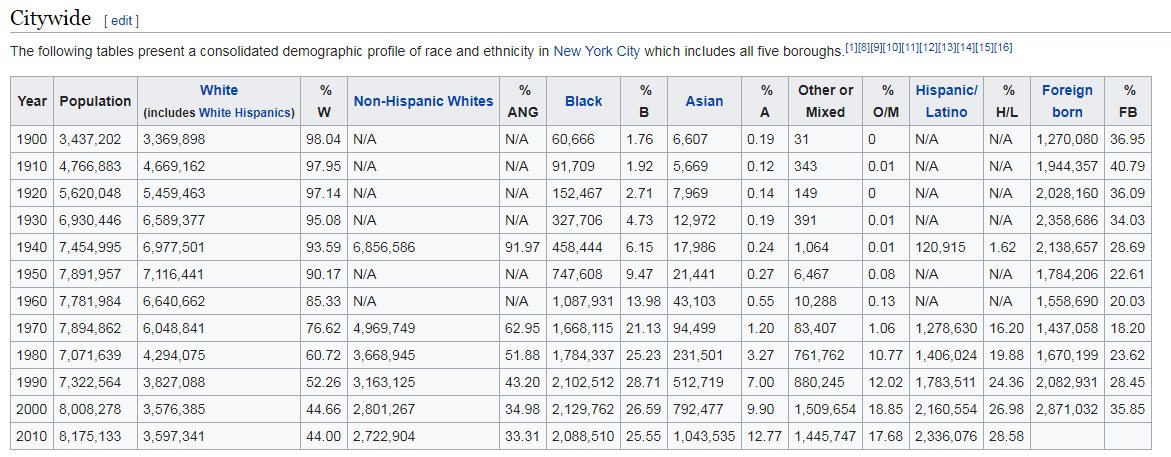
Task: Select the 12.77 percent Asian cell
Action: (x=765, y=435)
